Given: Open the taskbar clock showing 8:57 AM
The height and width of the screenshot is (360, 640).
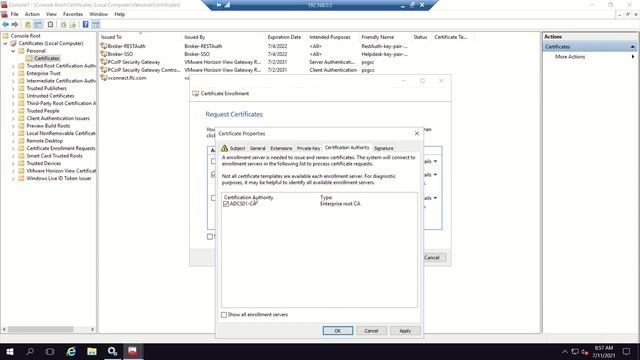Looking at the screenshot, I should point(603,351).
